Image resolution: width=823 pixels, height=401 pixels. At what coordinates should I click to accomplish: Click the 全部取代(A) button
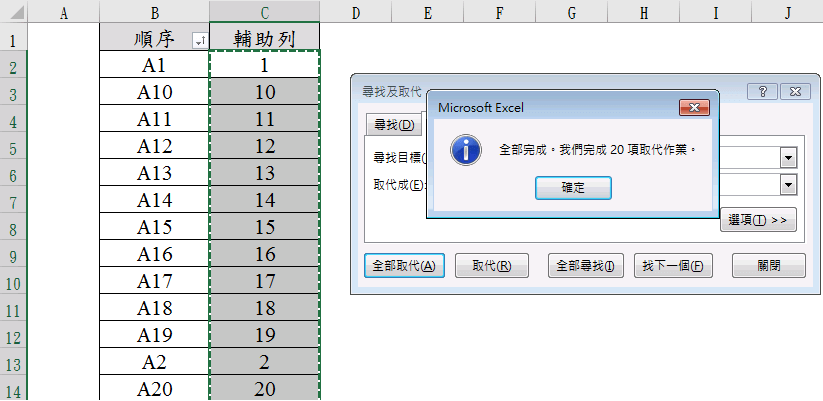click(403, 266)
